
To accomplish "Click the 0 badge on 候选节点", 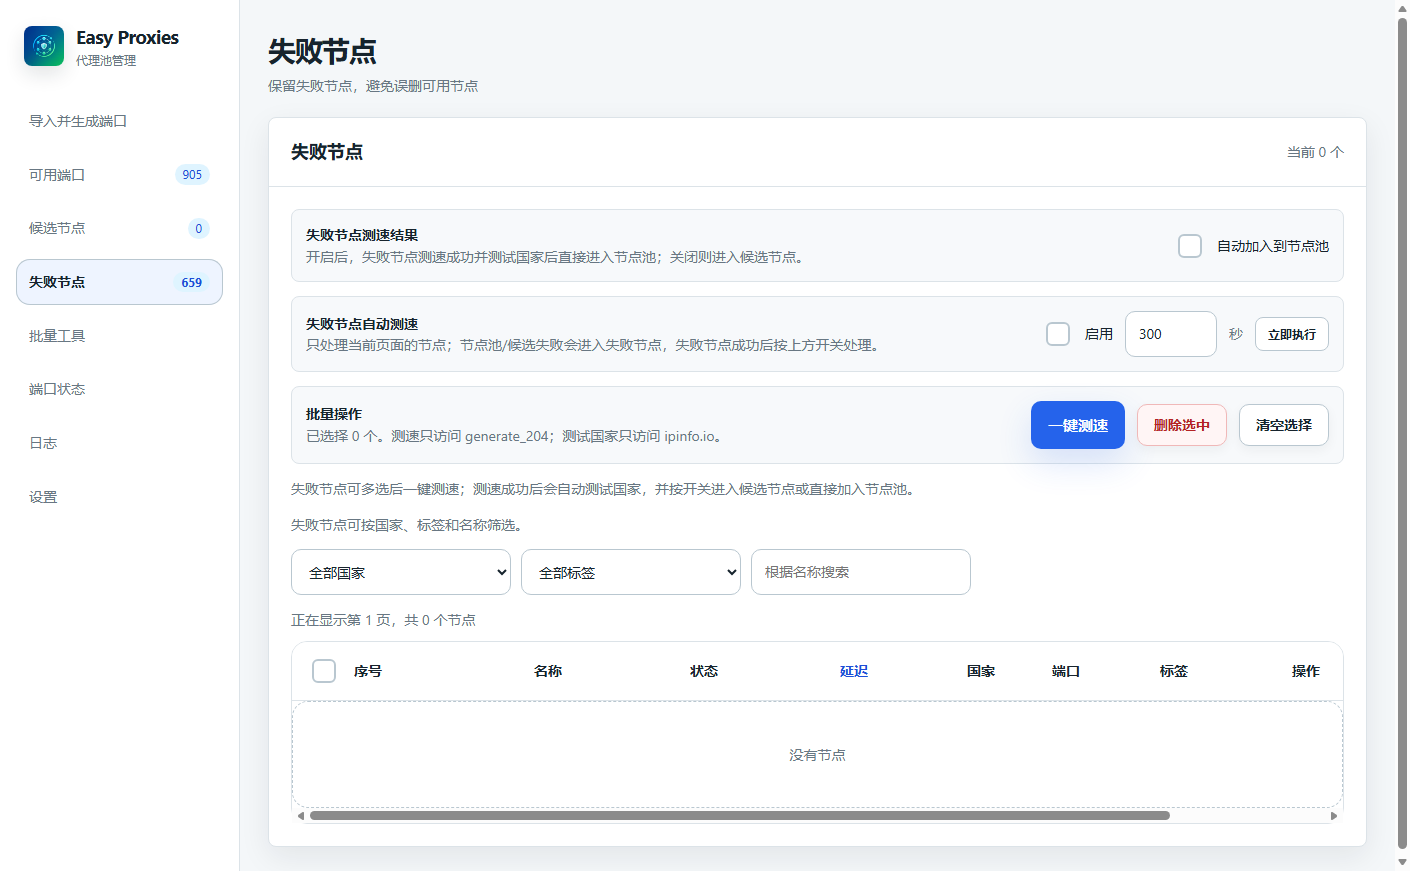I will coord(199,229).
